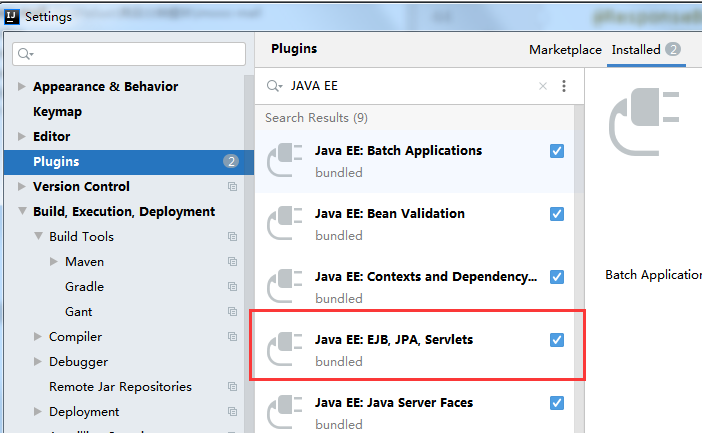Click the Java EE: Bean Validation plugin icon
The height and width of the screenshot is (433, 702).
click(285, 223)
